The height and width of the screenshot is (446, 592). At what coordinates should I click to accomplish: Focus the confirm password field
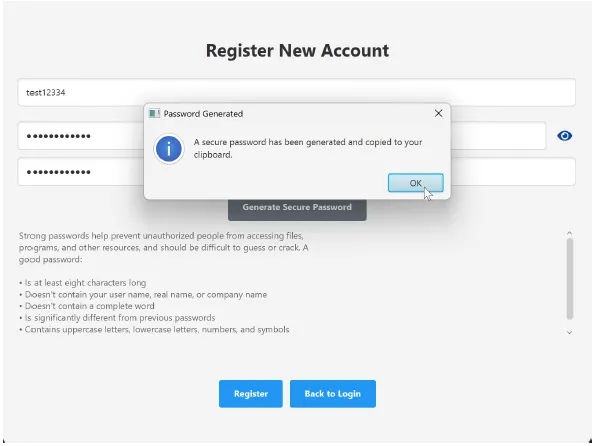[296, 172]
